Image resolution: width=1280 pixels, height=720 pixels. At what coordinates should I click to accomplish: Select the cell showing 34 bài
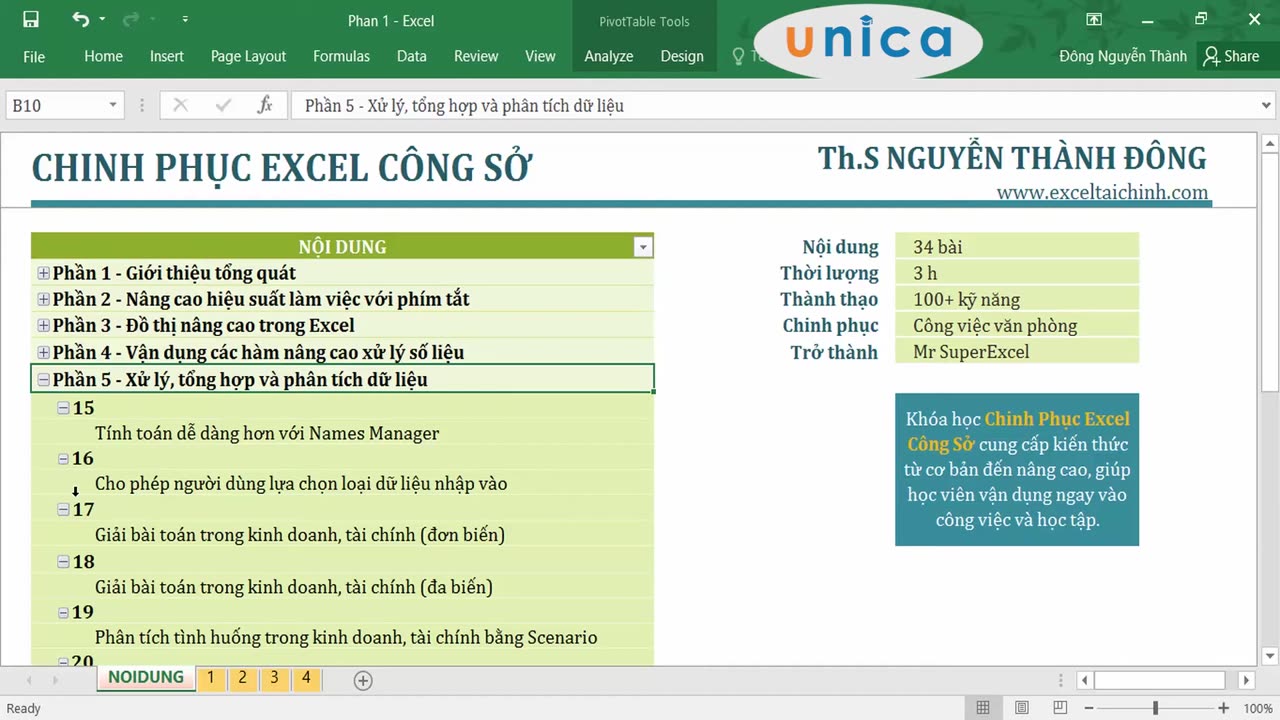[1017, 246]
